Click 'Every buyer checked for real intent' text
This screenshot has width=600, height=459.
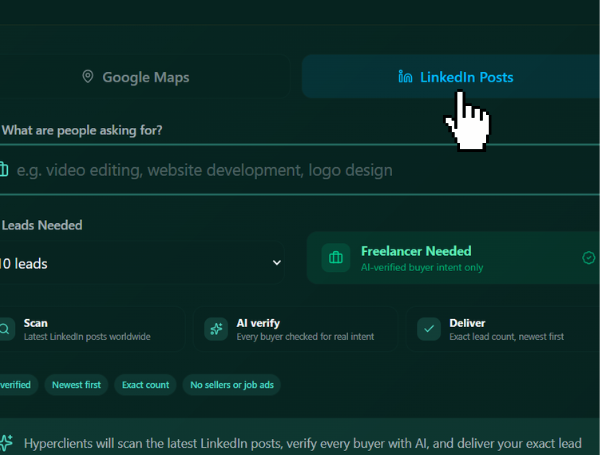(x=305, y=337)
